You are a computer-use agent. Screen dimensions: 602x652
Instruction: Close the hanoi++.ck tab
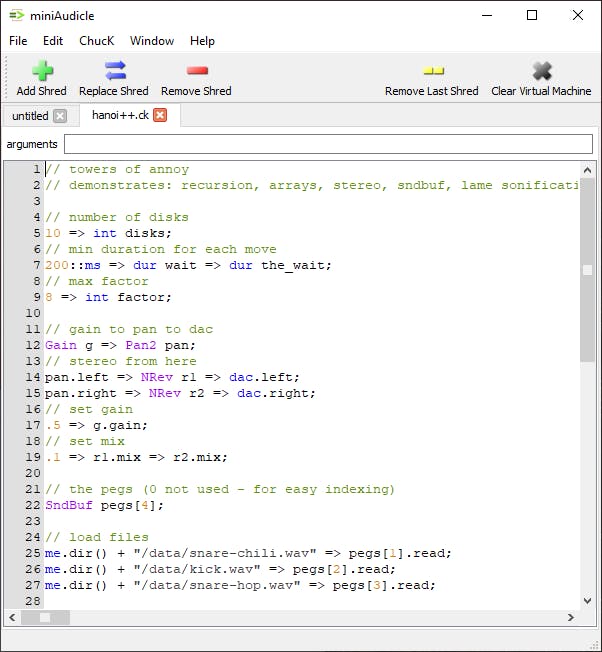click(160, 115)
